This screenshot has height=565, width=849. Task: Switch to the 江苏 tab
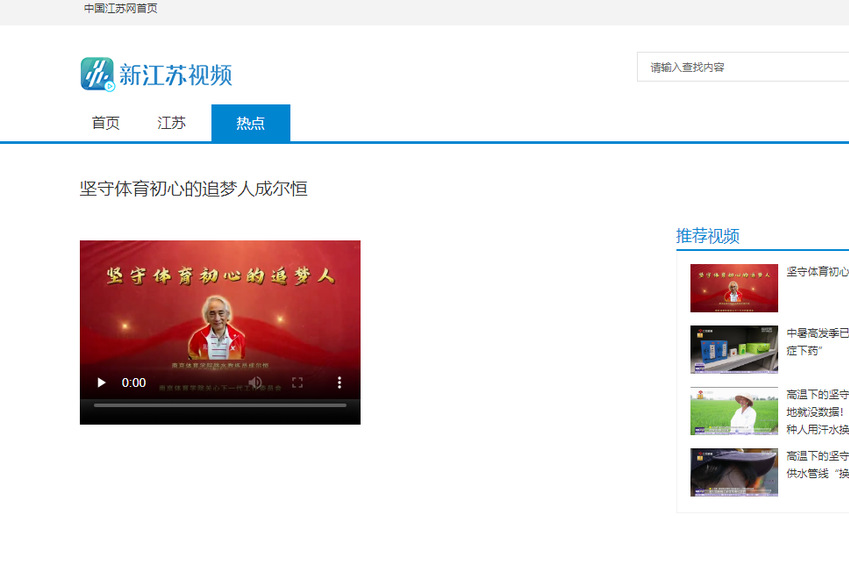(171, 123)
